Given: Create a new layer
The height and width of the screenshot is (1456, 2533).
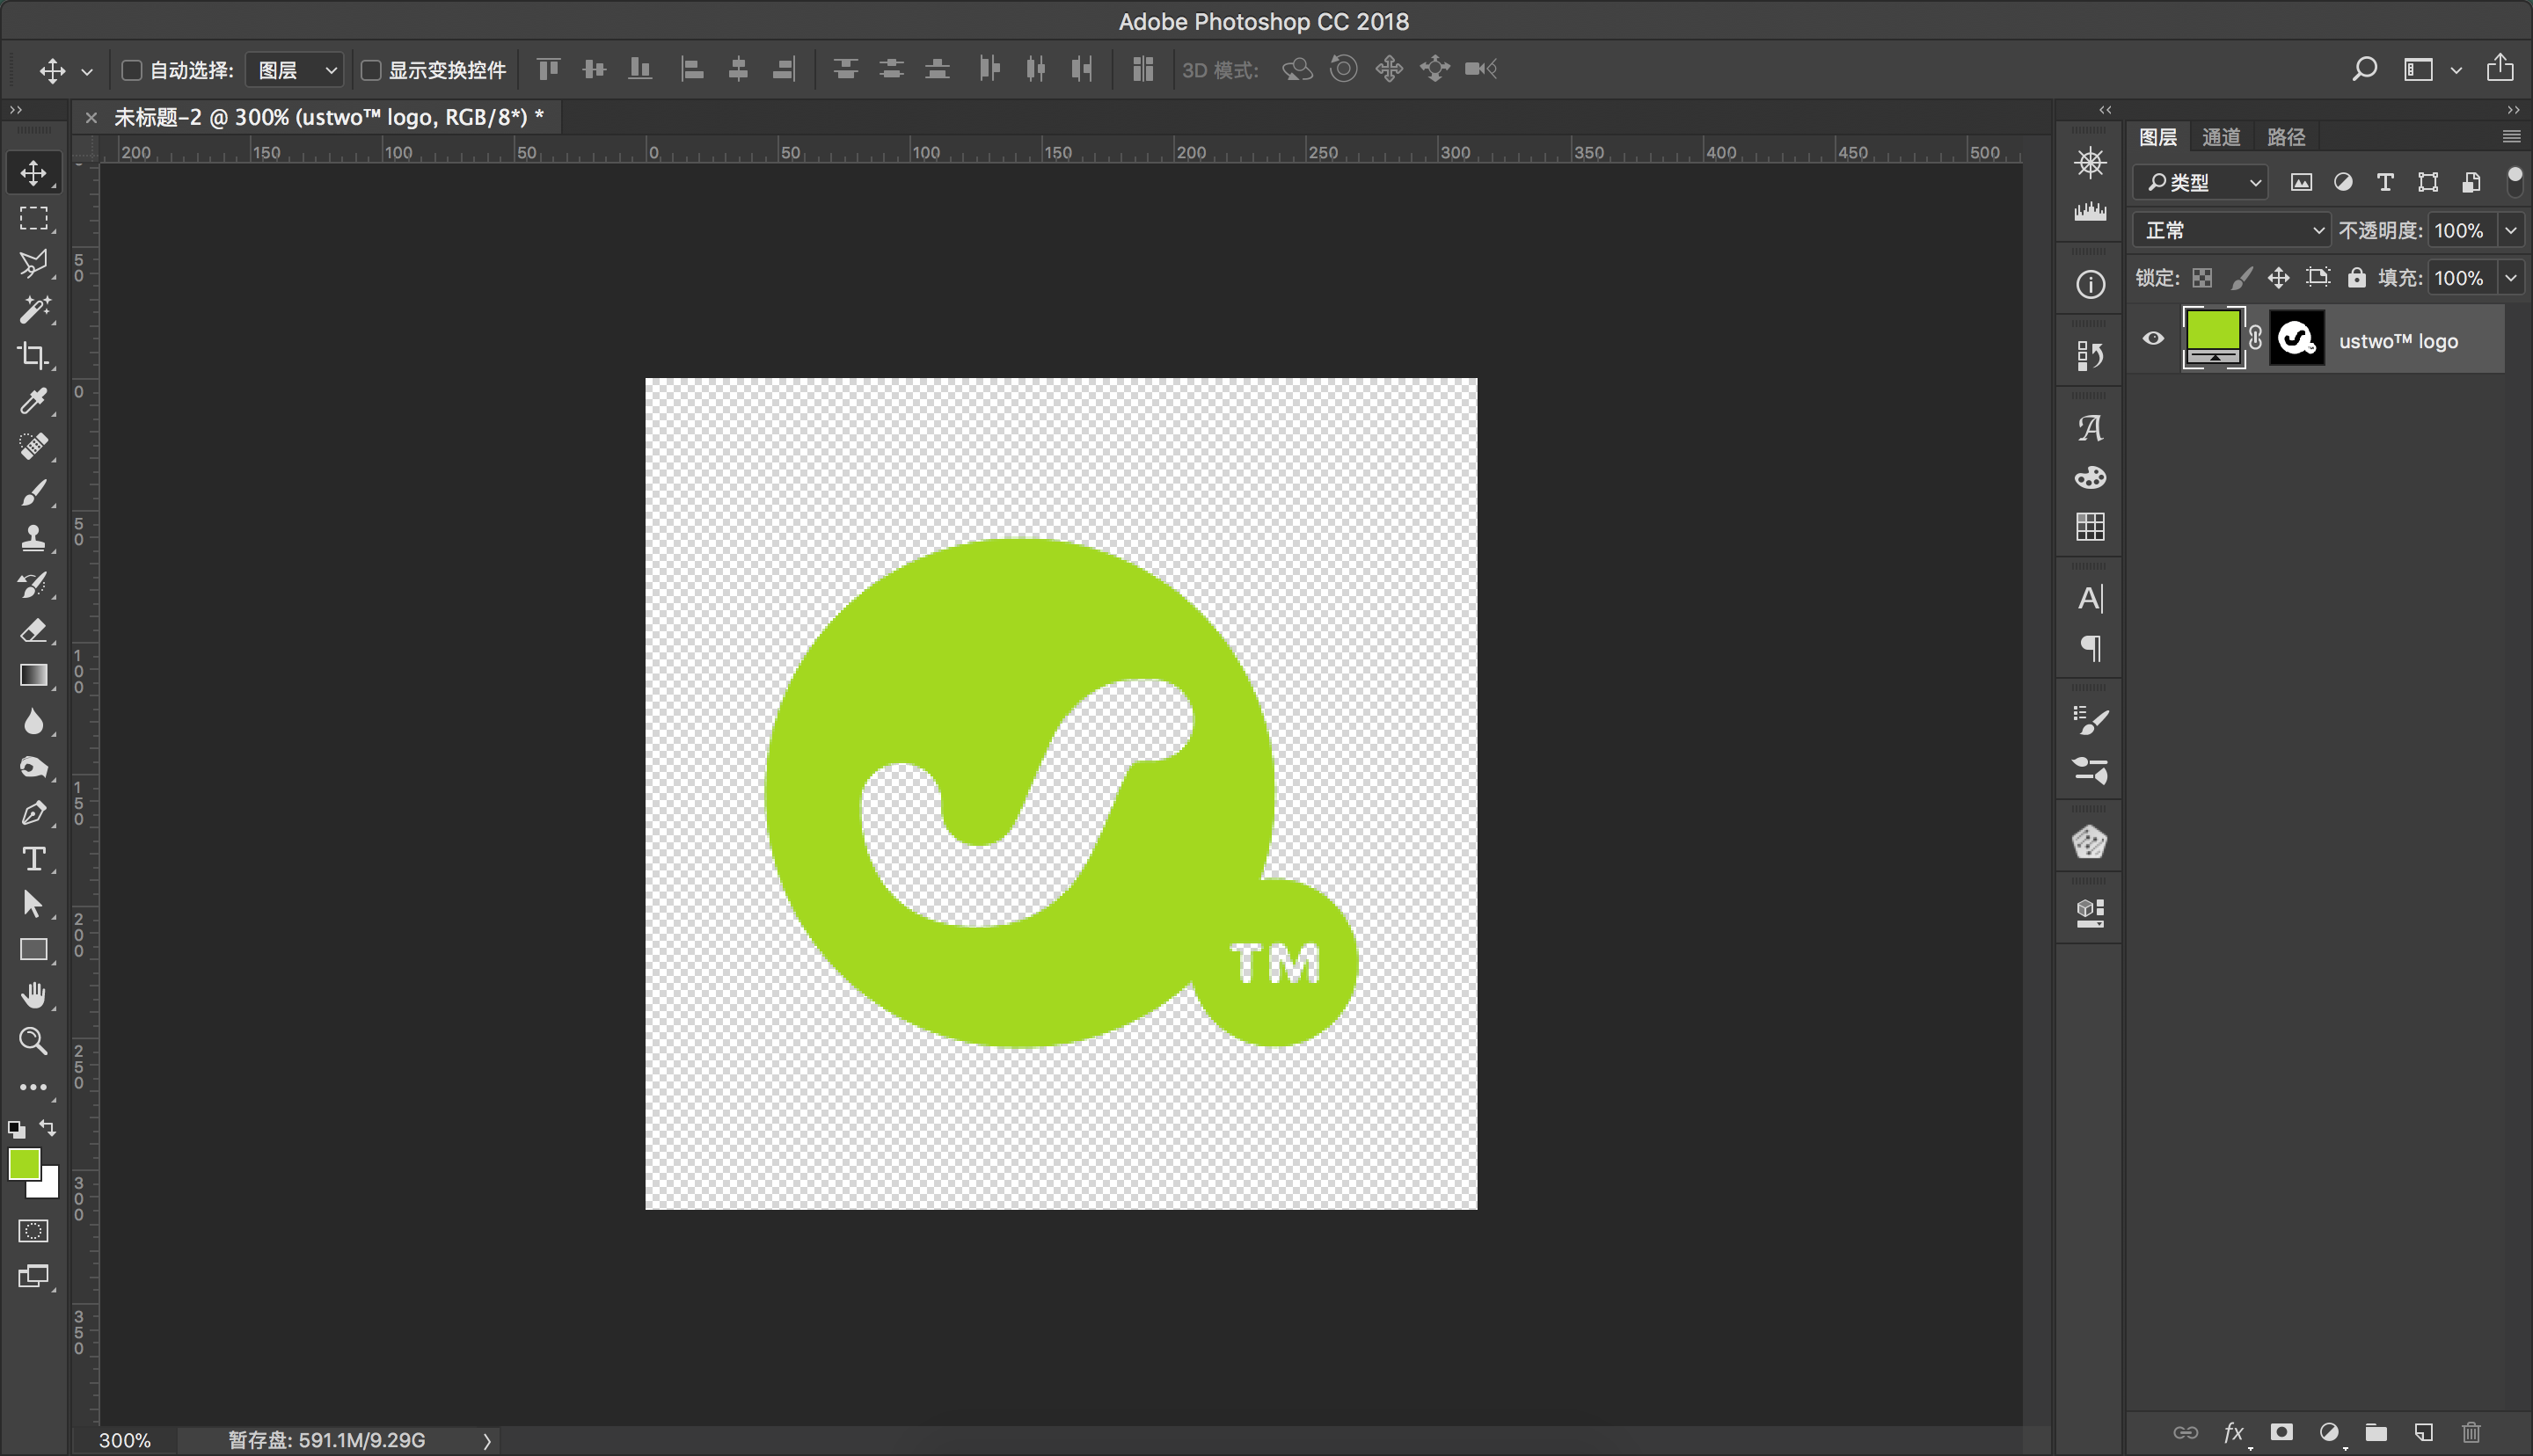Looking at the screenshot, I should point(2423,1433).
